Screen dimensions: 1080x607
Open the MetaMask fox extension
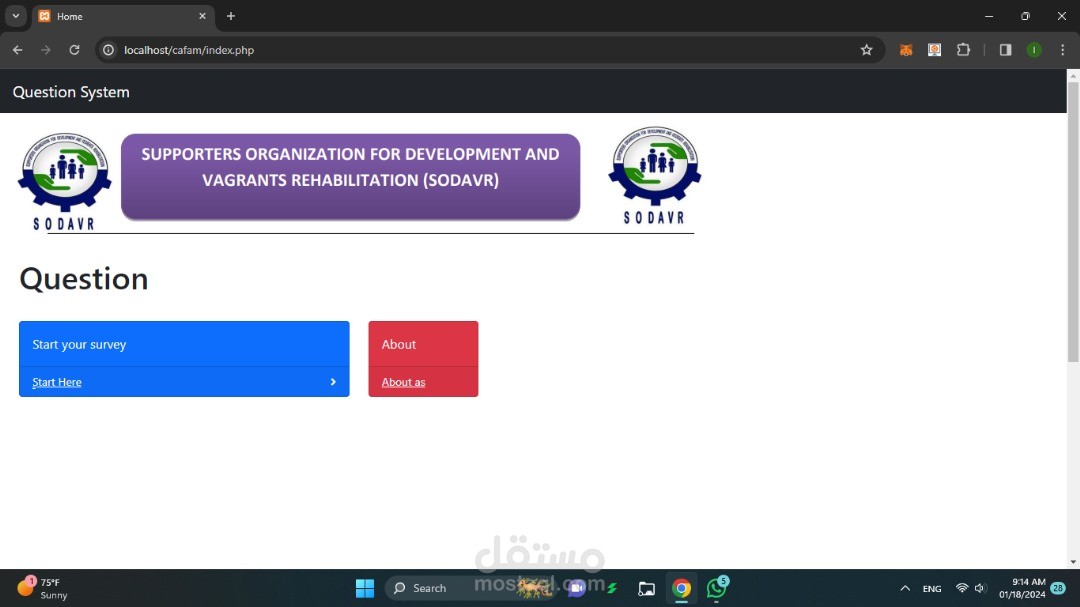pyautogui.click(x=906, y=50)
